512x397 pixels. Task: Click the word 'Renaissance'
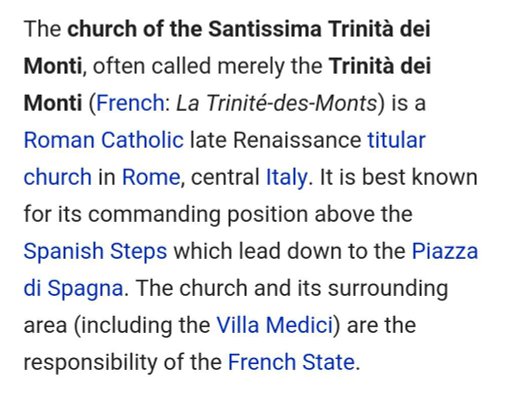click(297, 140)
